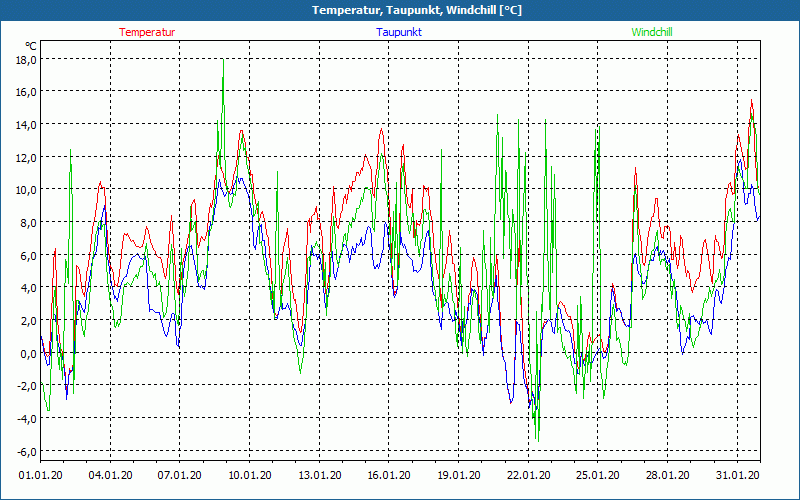Click the 22.01.20 date label

529,475
